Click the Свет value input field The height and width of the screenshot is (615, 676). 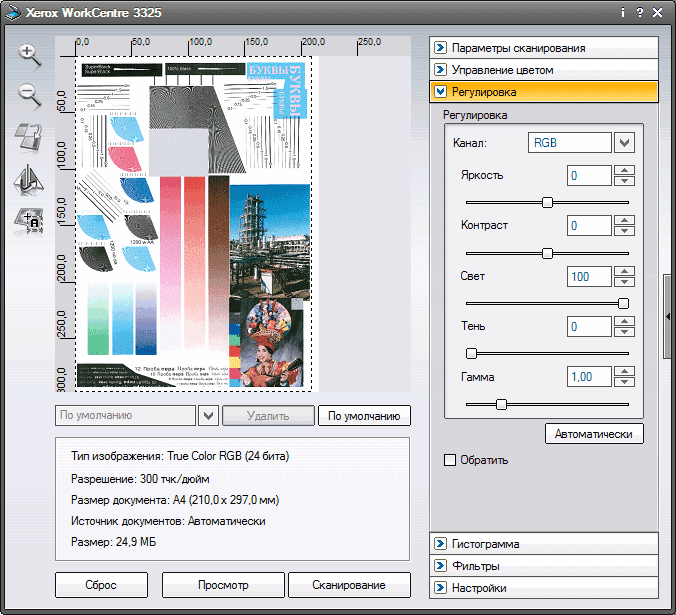tap(589, 276)
